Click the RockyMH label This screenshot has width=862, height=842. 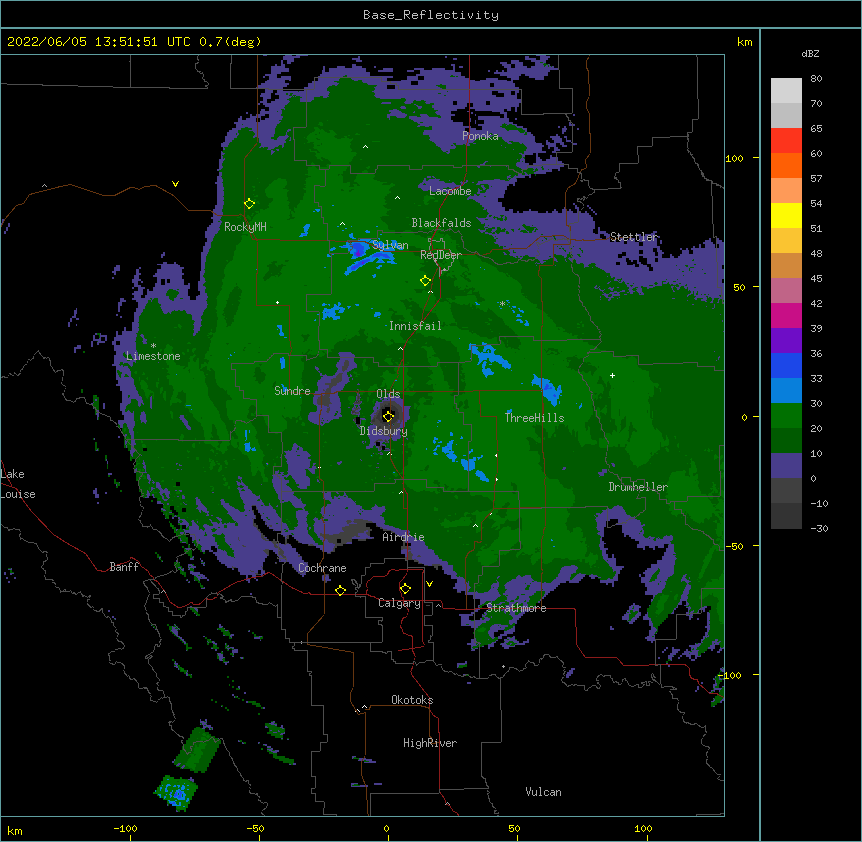[245, 227]
